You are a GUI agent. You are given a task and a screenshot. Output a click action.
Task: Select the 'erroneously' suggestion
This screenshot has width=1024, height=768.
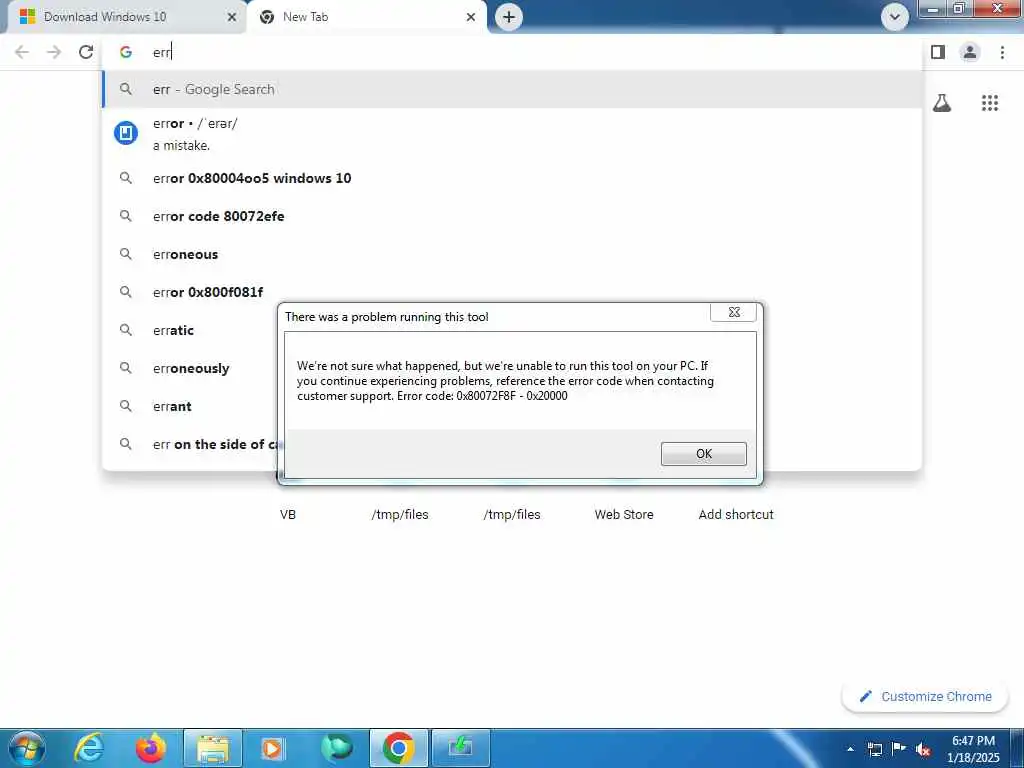click(x=189, y=368)
